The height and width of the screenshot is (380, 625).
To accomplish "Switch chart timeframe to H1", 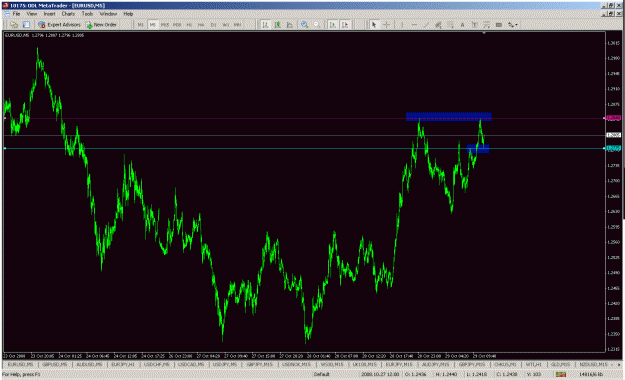I will pyautogui.click(x=189, y=25).
